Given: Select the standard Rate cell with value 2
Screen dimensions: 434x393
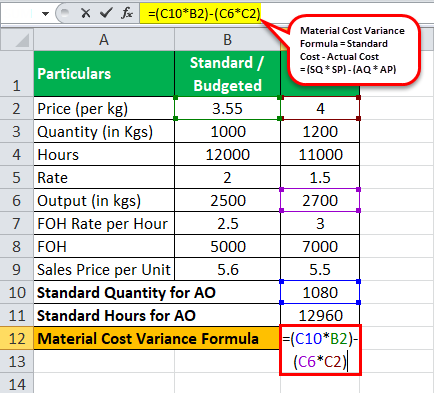Looking at the screenshot, I should point(227,178).
